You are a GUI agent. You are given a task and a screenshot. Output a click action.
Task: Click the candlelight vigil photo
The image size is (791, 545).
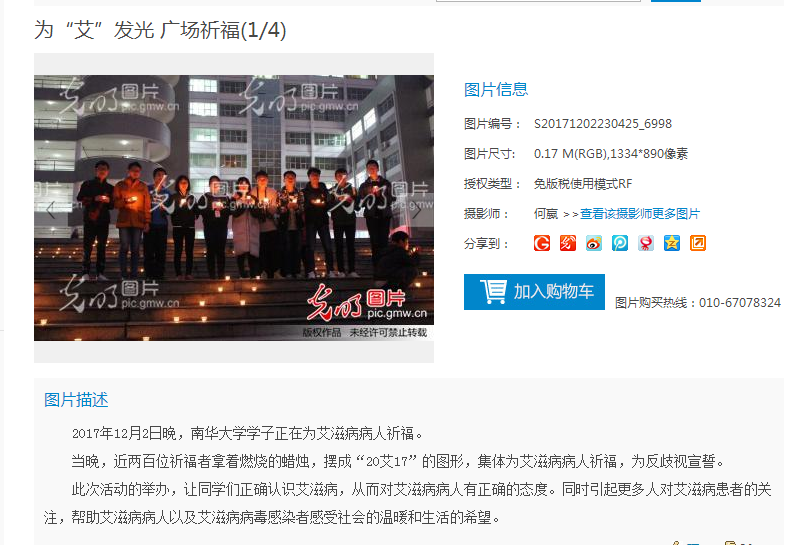[234, 208]
